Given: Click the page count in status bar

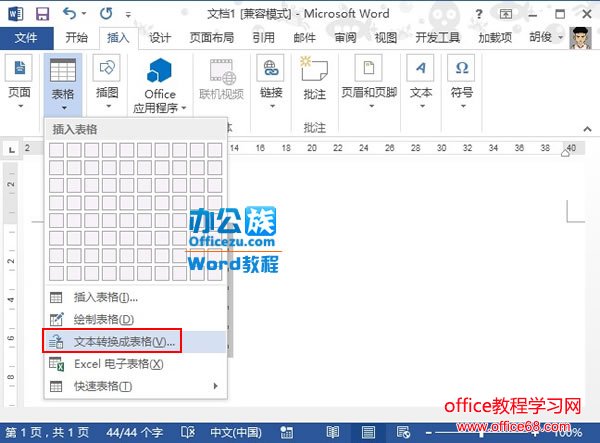Looking at the screenshot, I should [48, 433].
